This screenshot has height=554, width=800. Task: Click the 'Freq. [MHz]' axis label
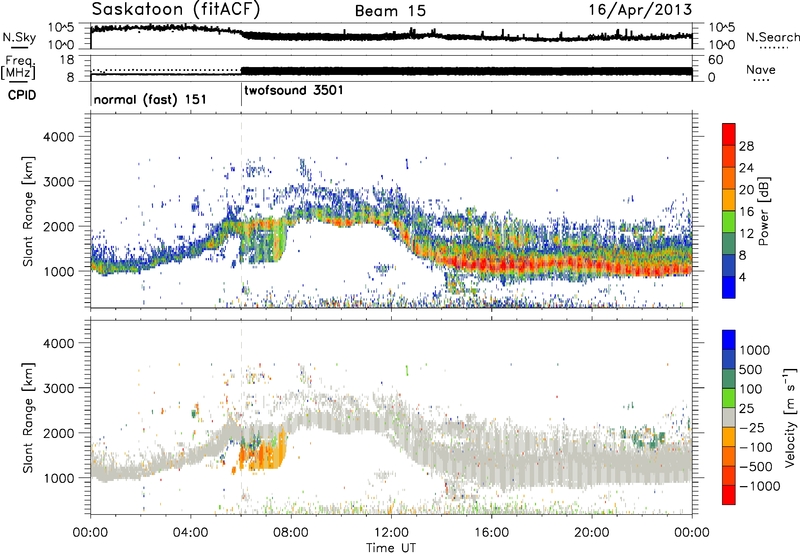(x=18, y=67)
